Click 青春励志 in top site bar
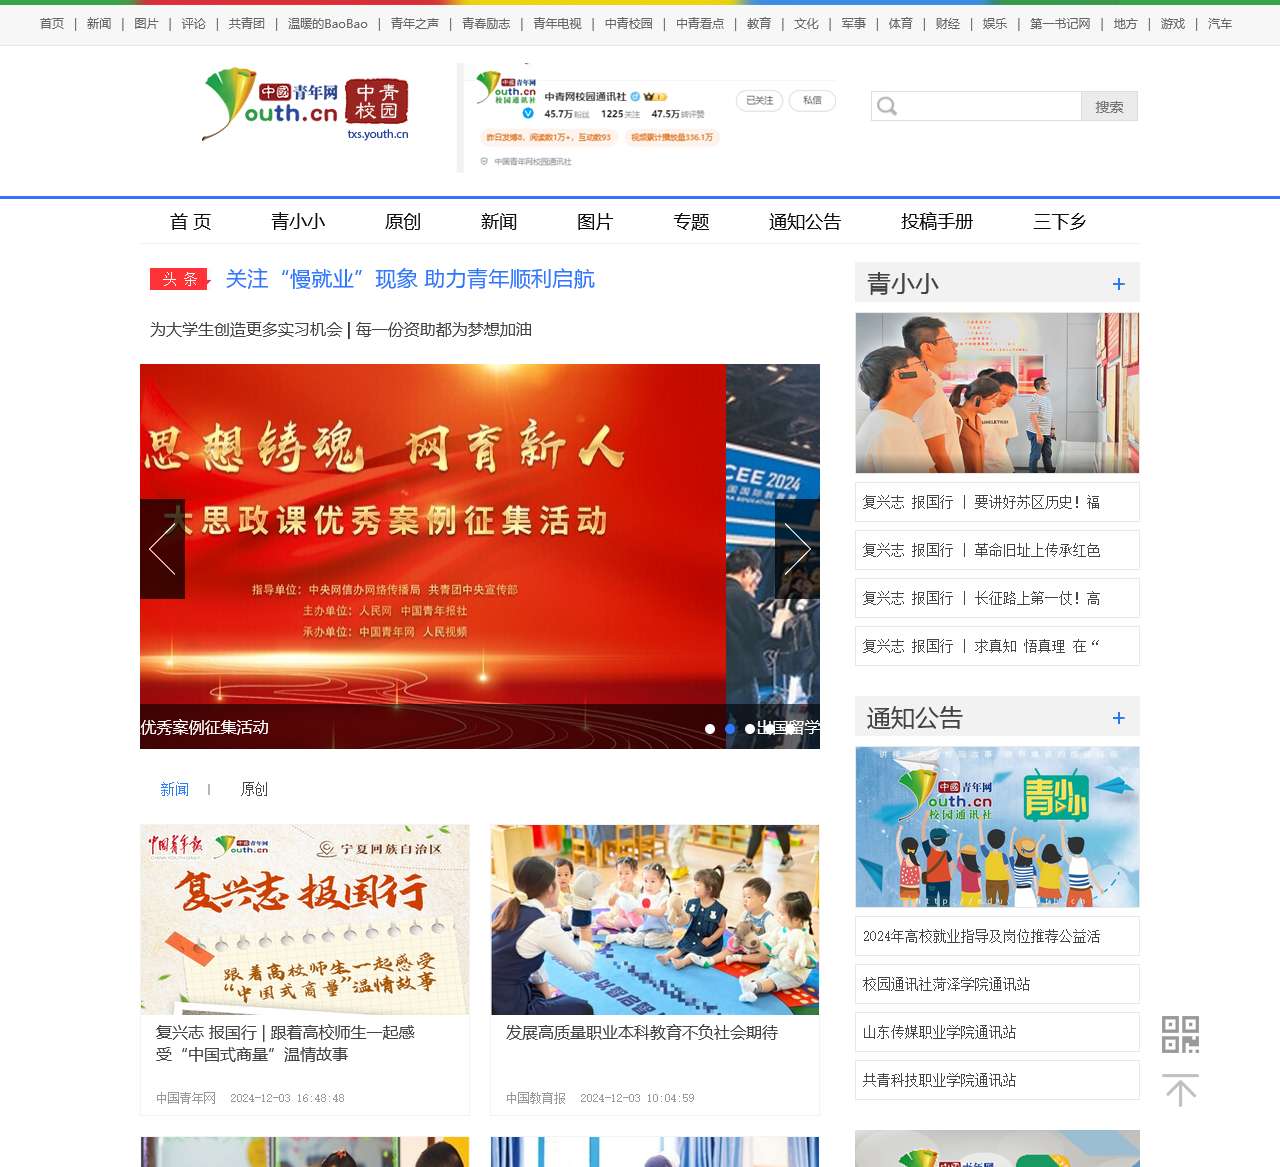Screen dimensions: 1280x1167 click(x=486, y=23)
